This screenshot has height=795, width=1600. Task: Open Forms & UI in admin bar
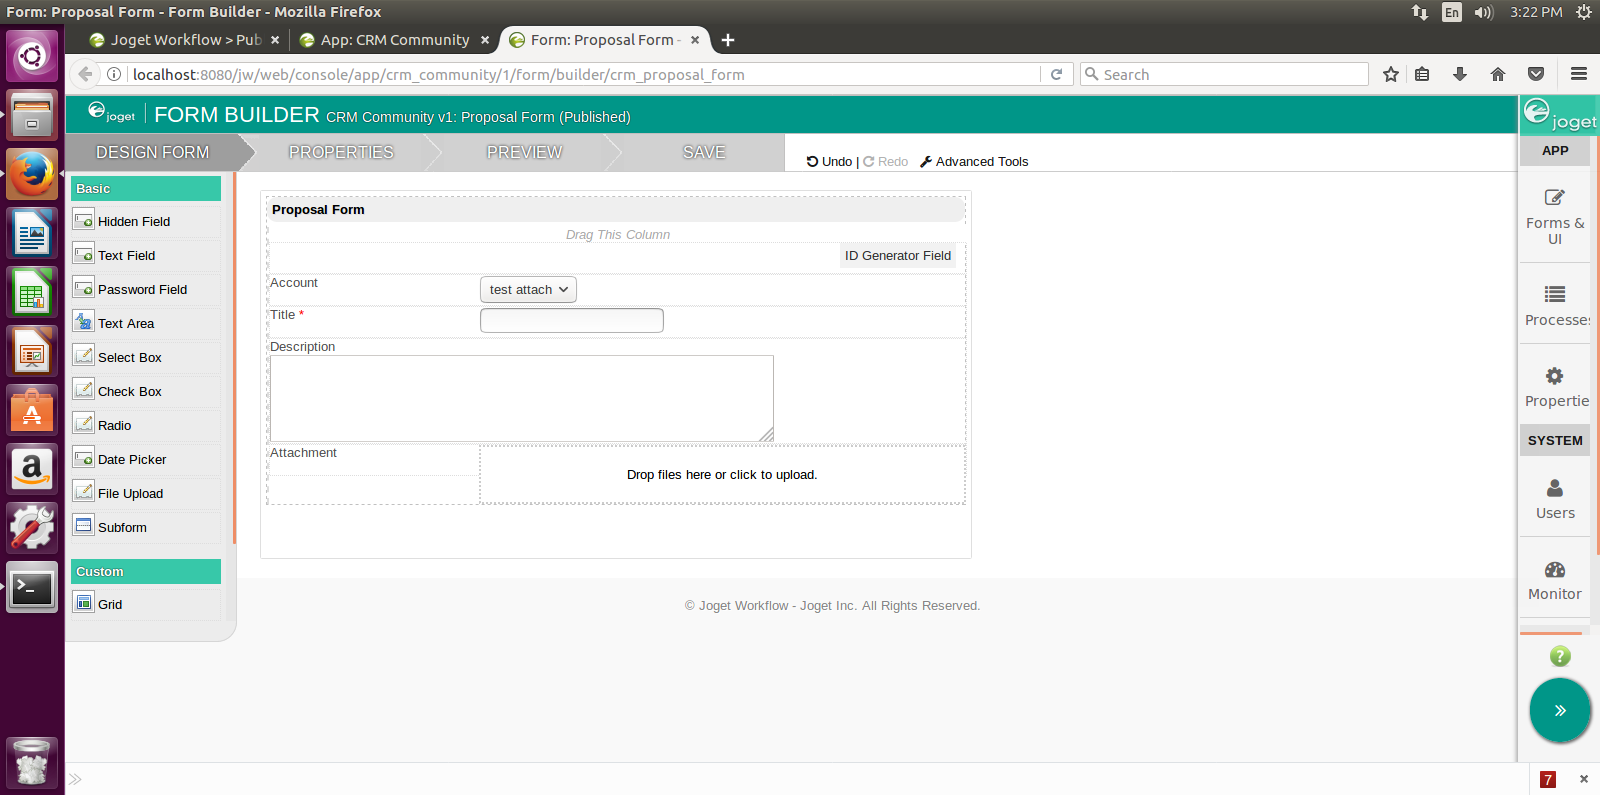coord(1555,216)
